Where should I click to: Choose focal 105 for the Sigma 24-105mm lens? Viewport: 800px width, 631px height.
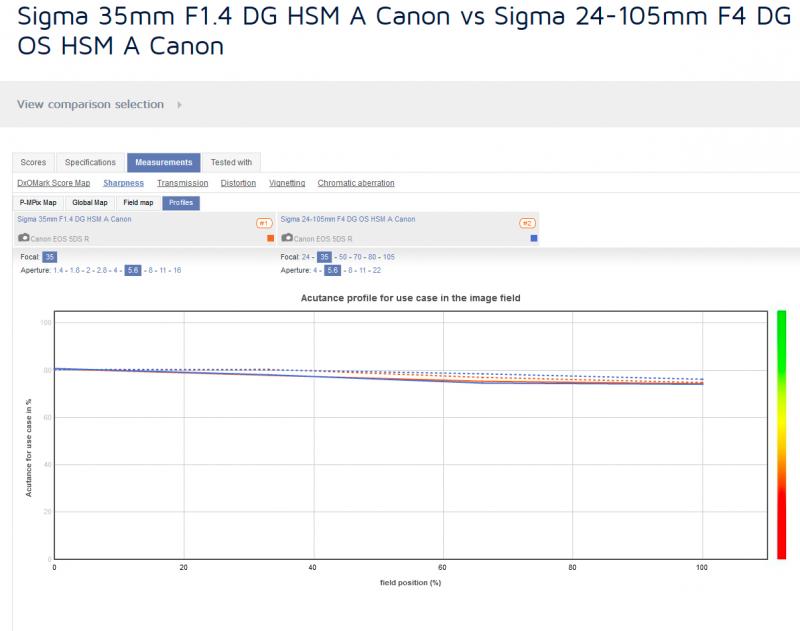[389, 257]
